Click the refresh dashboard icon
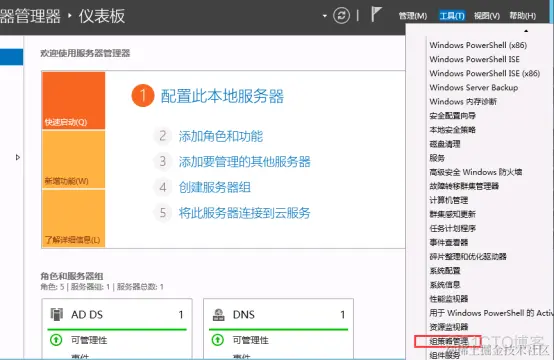Screen dimensions: 554x361 click(341, 16)
